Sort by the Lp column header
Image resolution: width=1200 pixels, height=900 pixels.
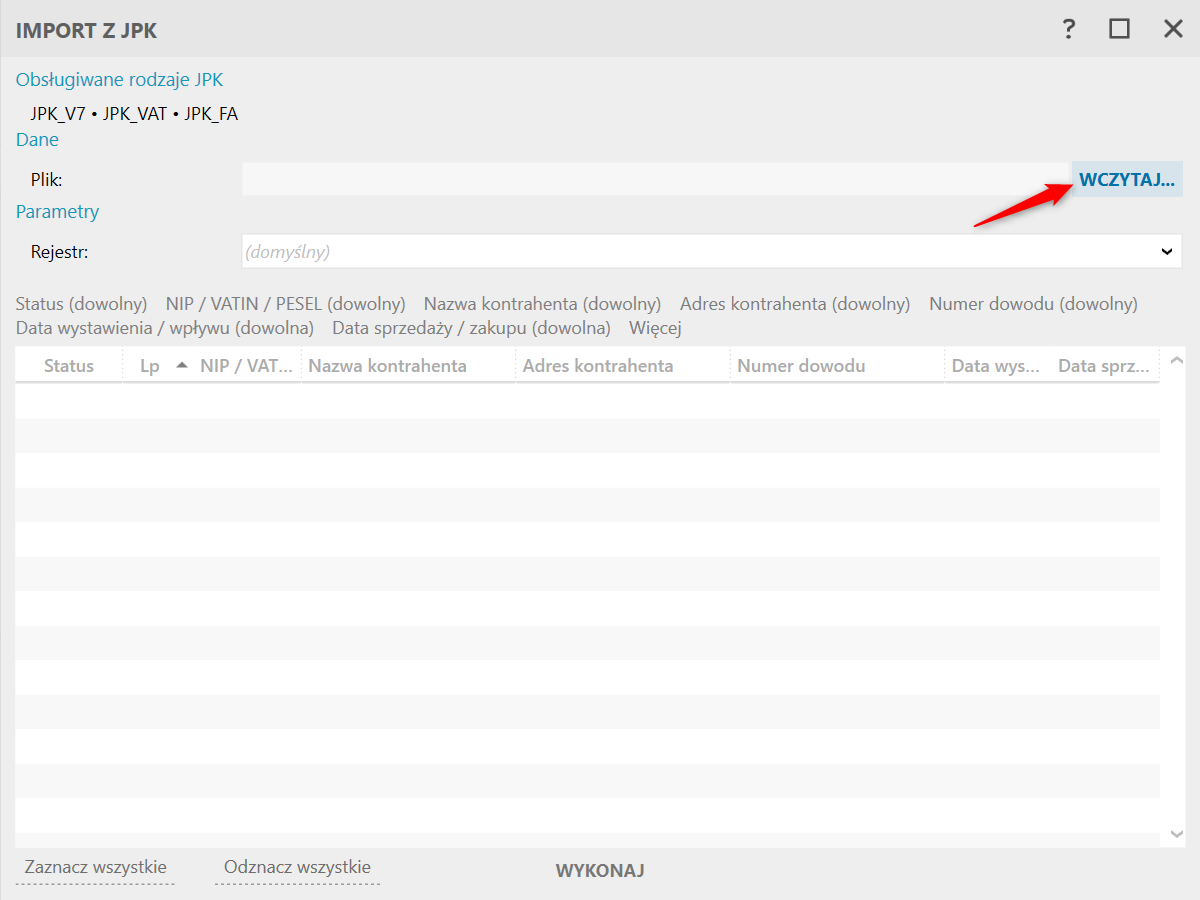[x=150, y=366]
